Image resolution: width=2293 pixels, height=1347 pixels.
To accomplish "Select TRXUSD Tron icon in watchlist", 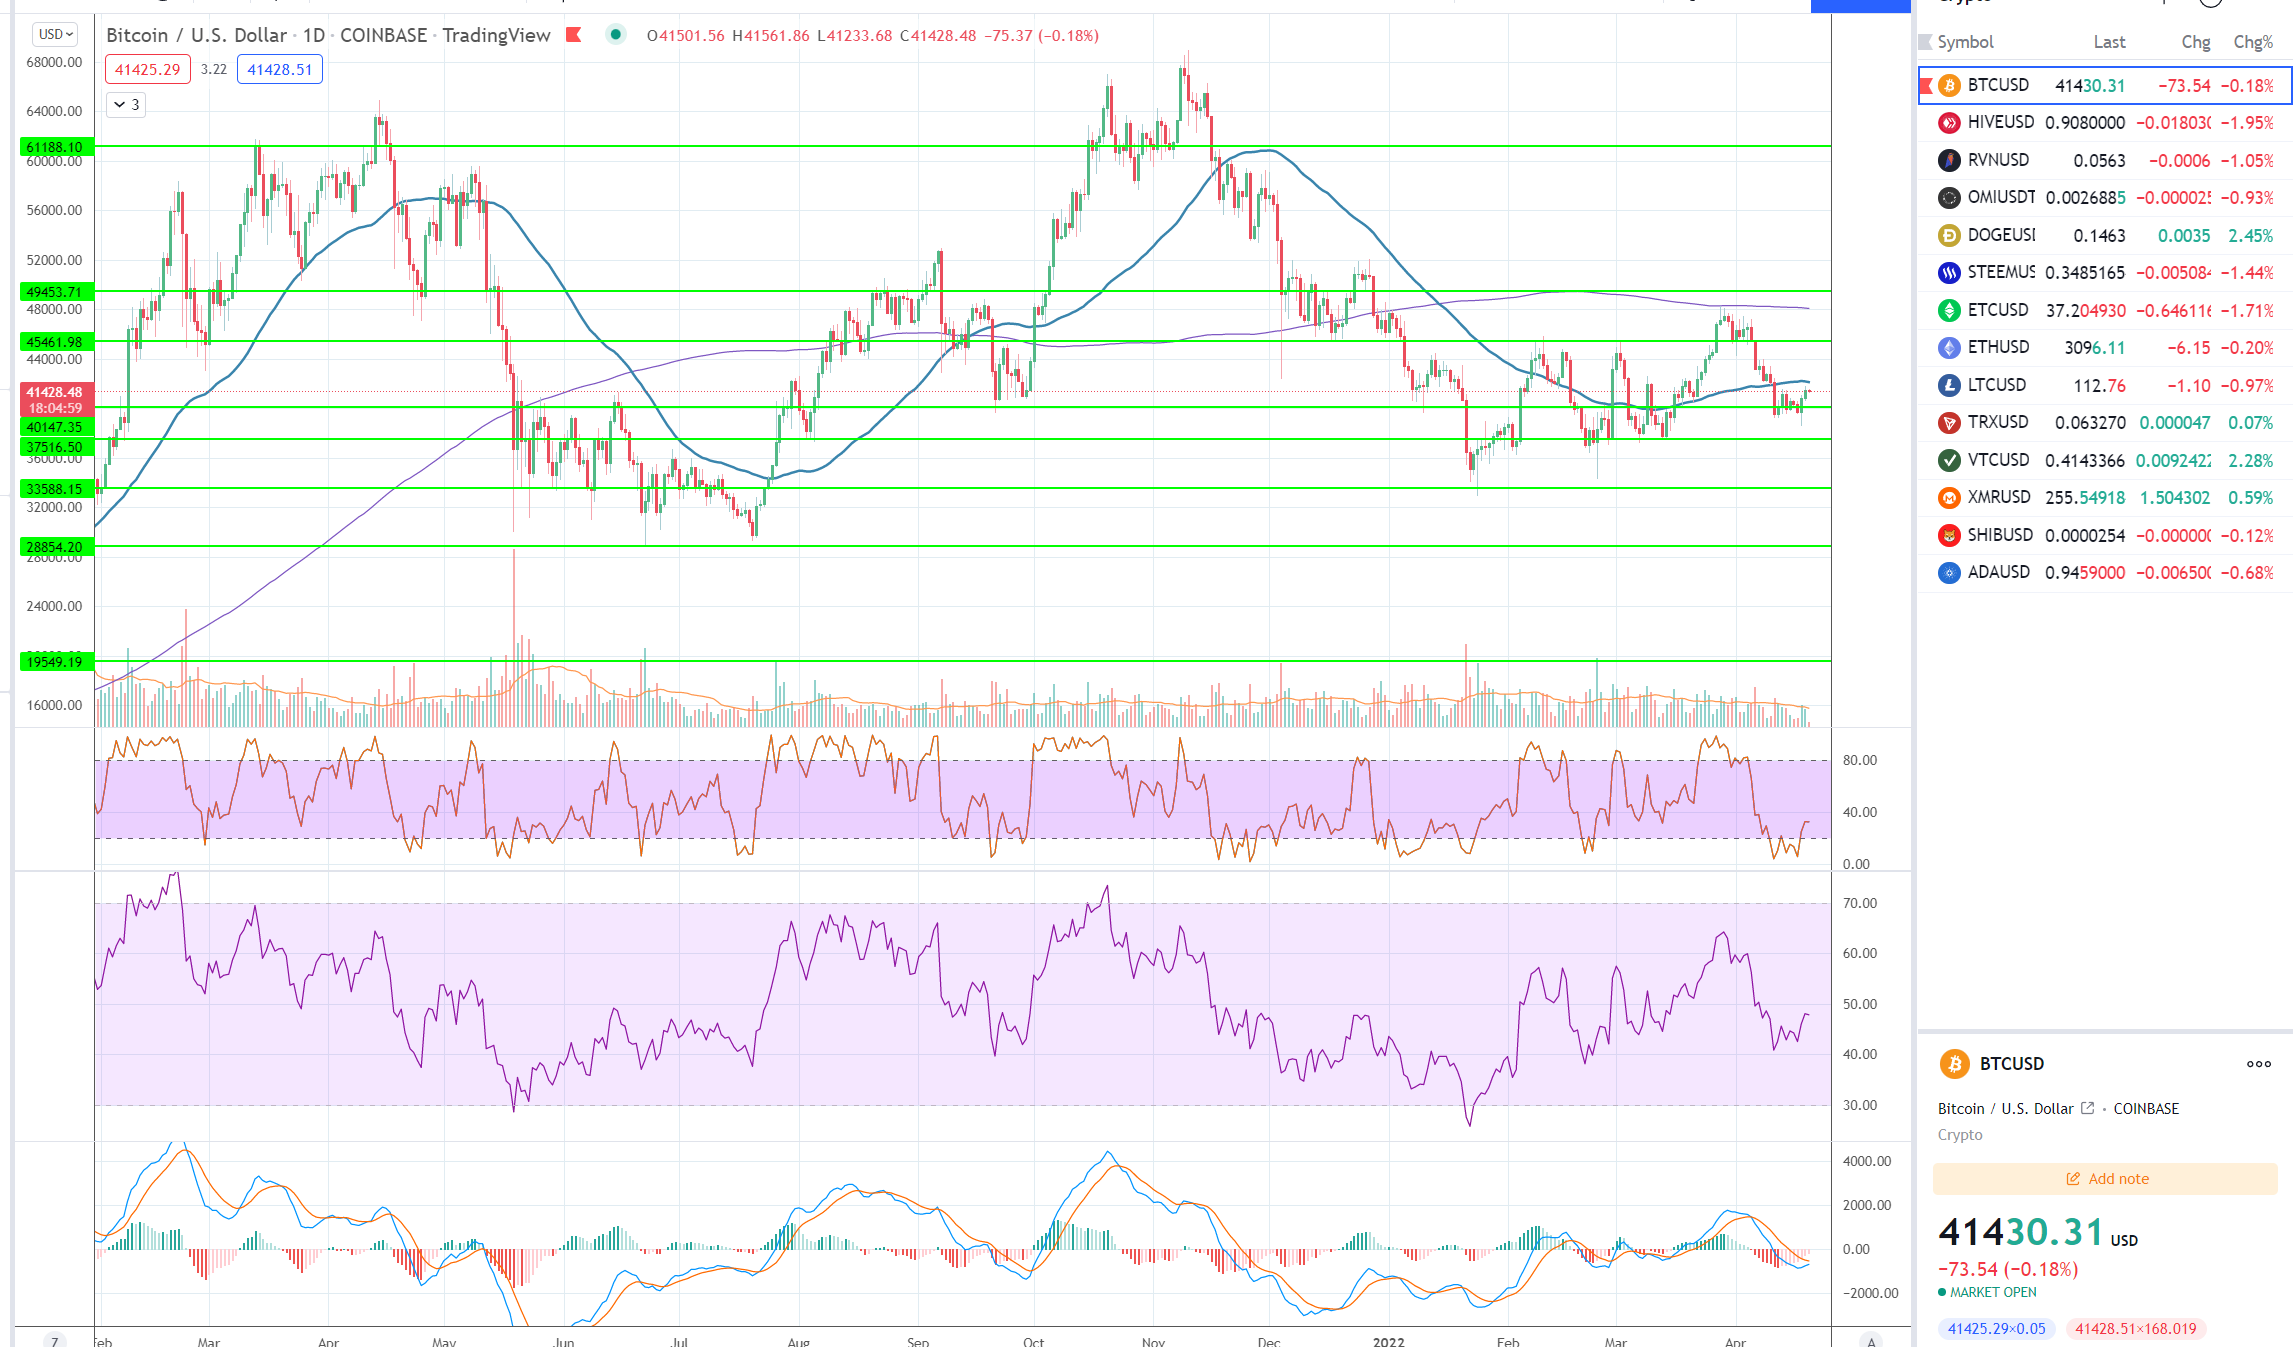I will coord(1949,423).
